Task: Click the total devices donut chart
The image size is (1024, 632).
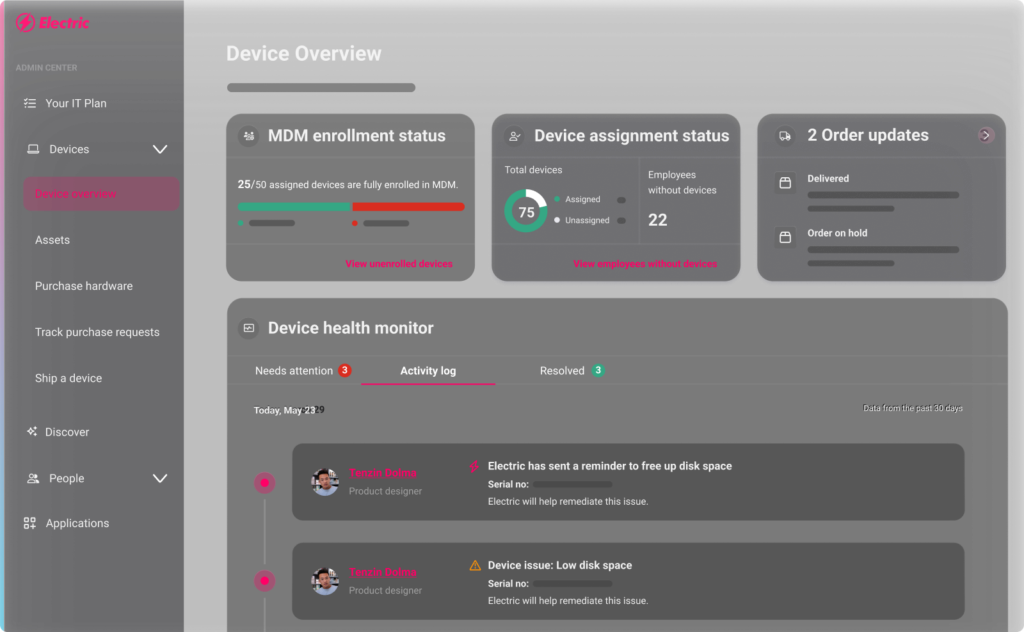Action: click(525, 212)
